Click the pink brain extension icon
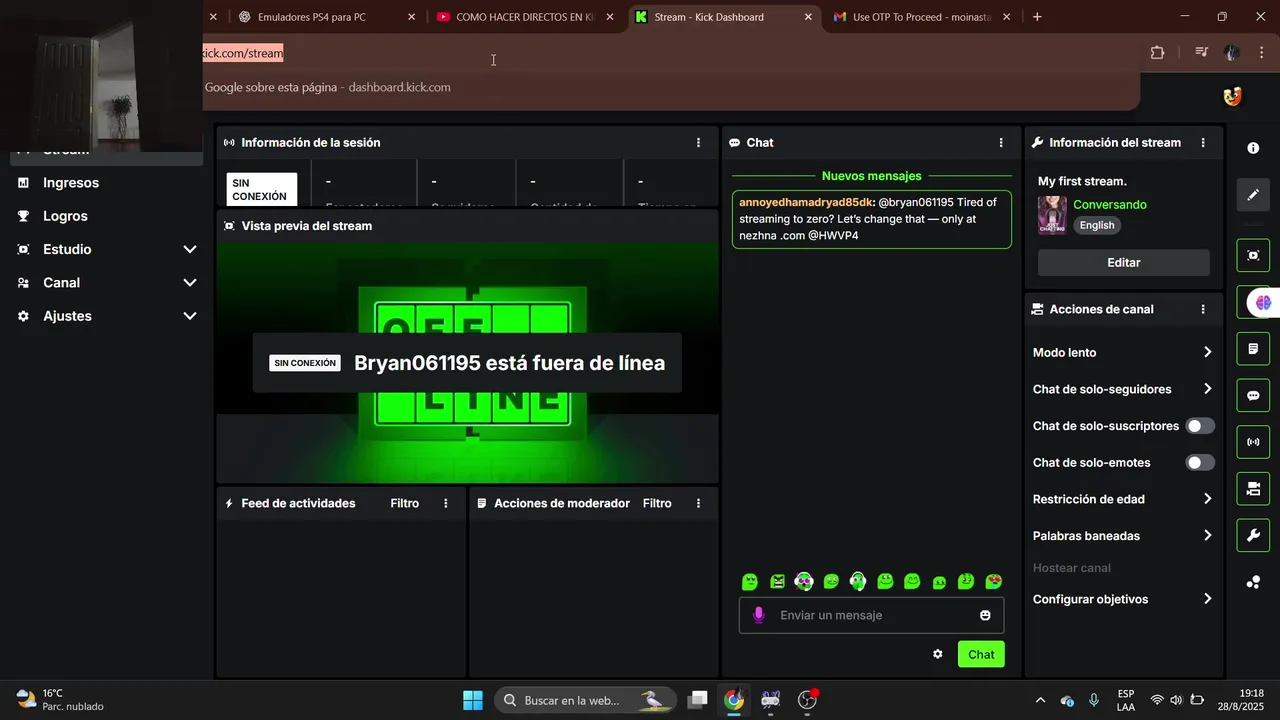Image resolution: width=1280 pixels, height=720 pixels. (1262, 302)
